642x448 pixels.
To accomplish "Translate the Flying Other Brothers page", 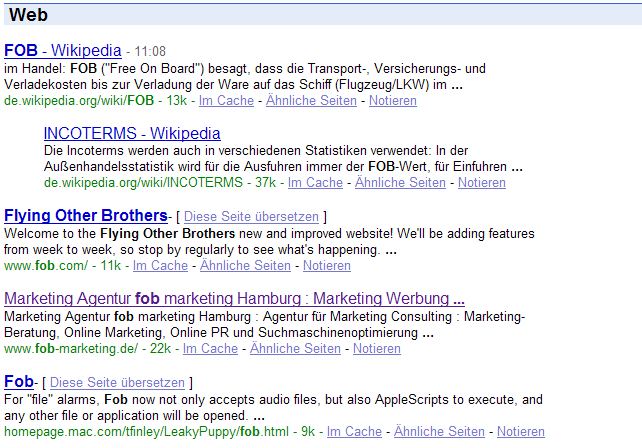I will 251,216.
